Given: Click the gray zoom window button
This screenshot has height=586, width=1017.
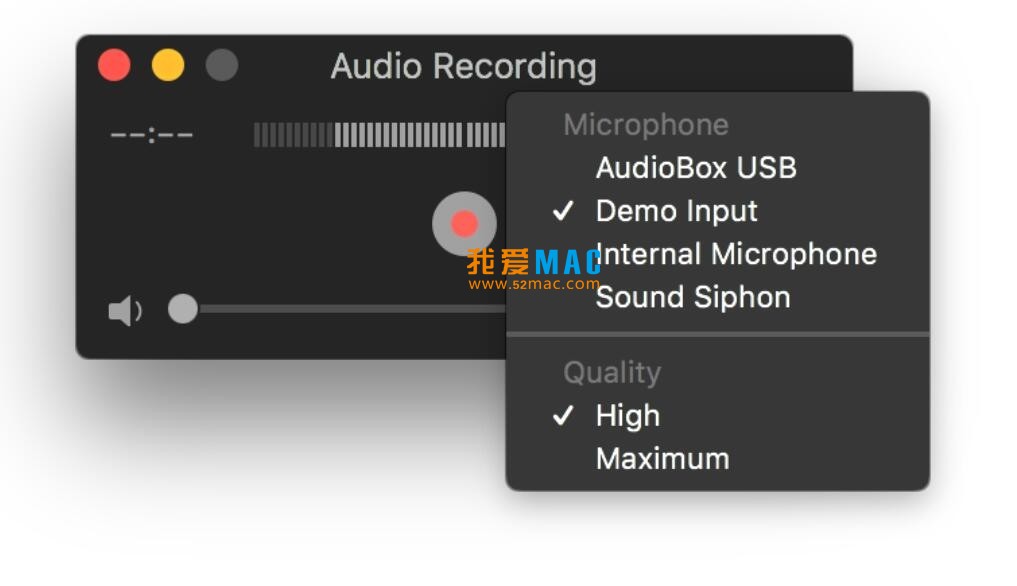Looking at the screenshot, I should pyautogui.click(x=222, y=66).
